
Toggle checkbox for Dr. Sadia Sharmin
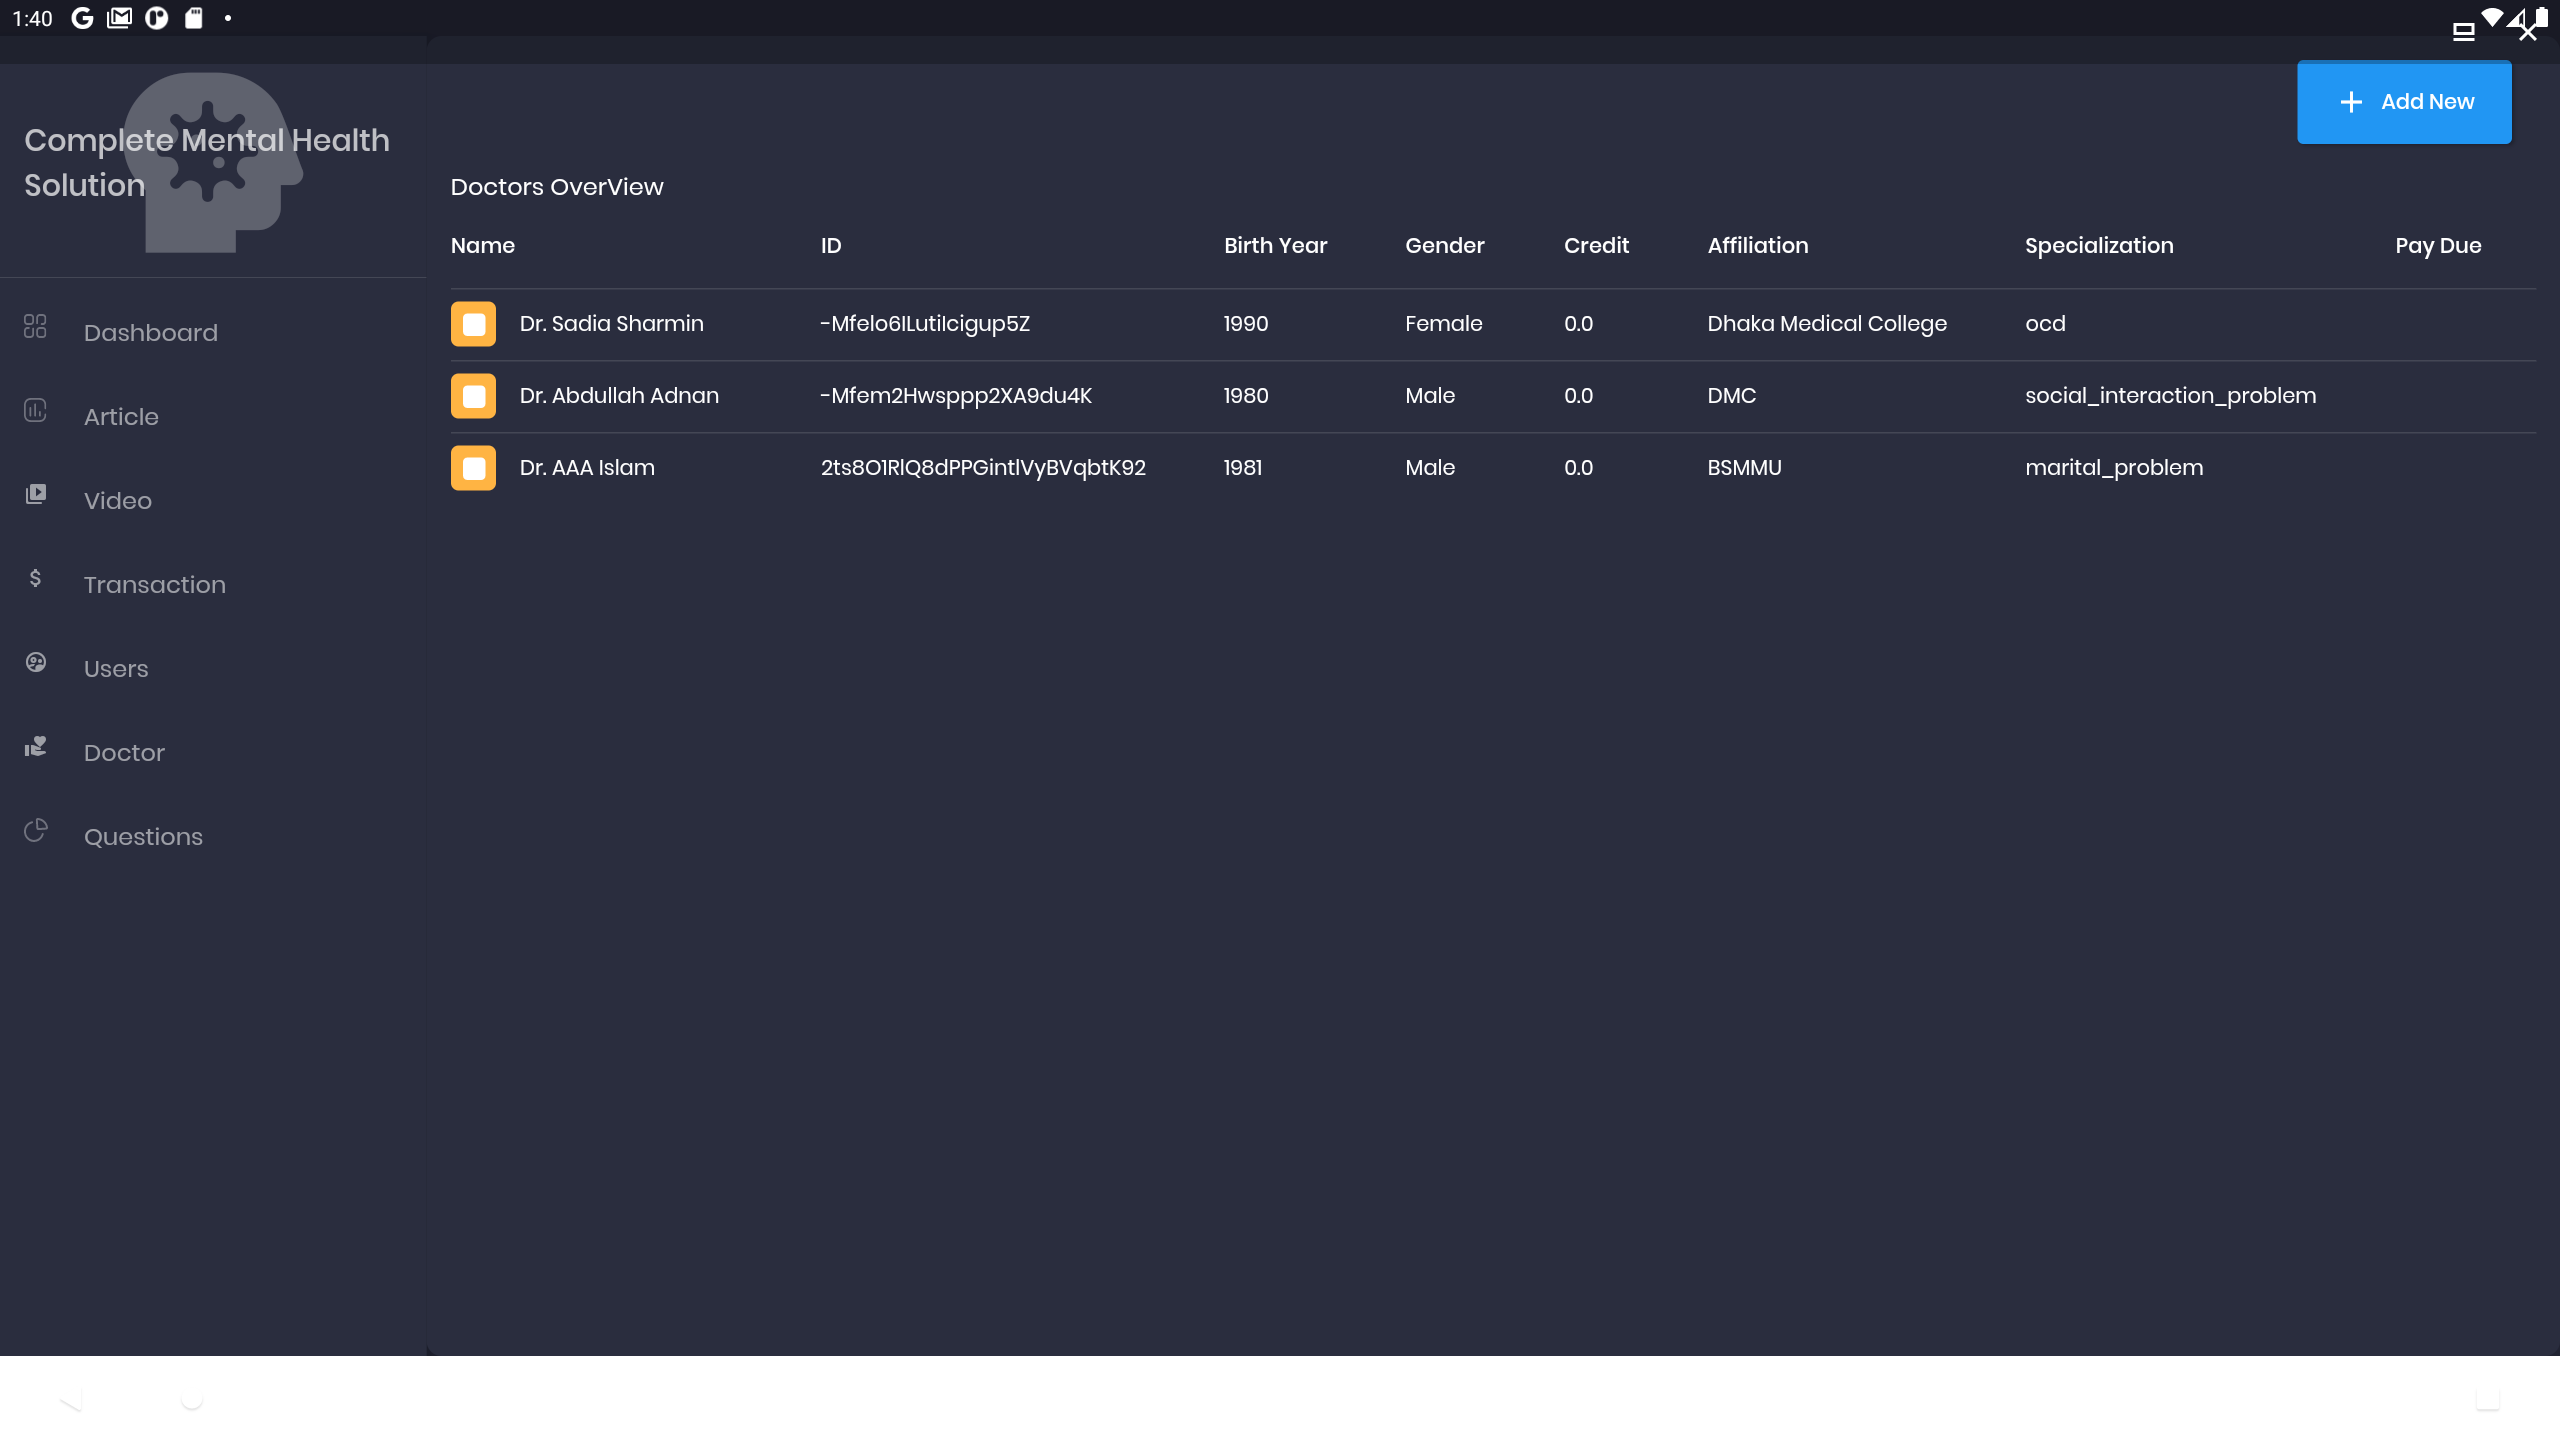coord(473,324)
